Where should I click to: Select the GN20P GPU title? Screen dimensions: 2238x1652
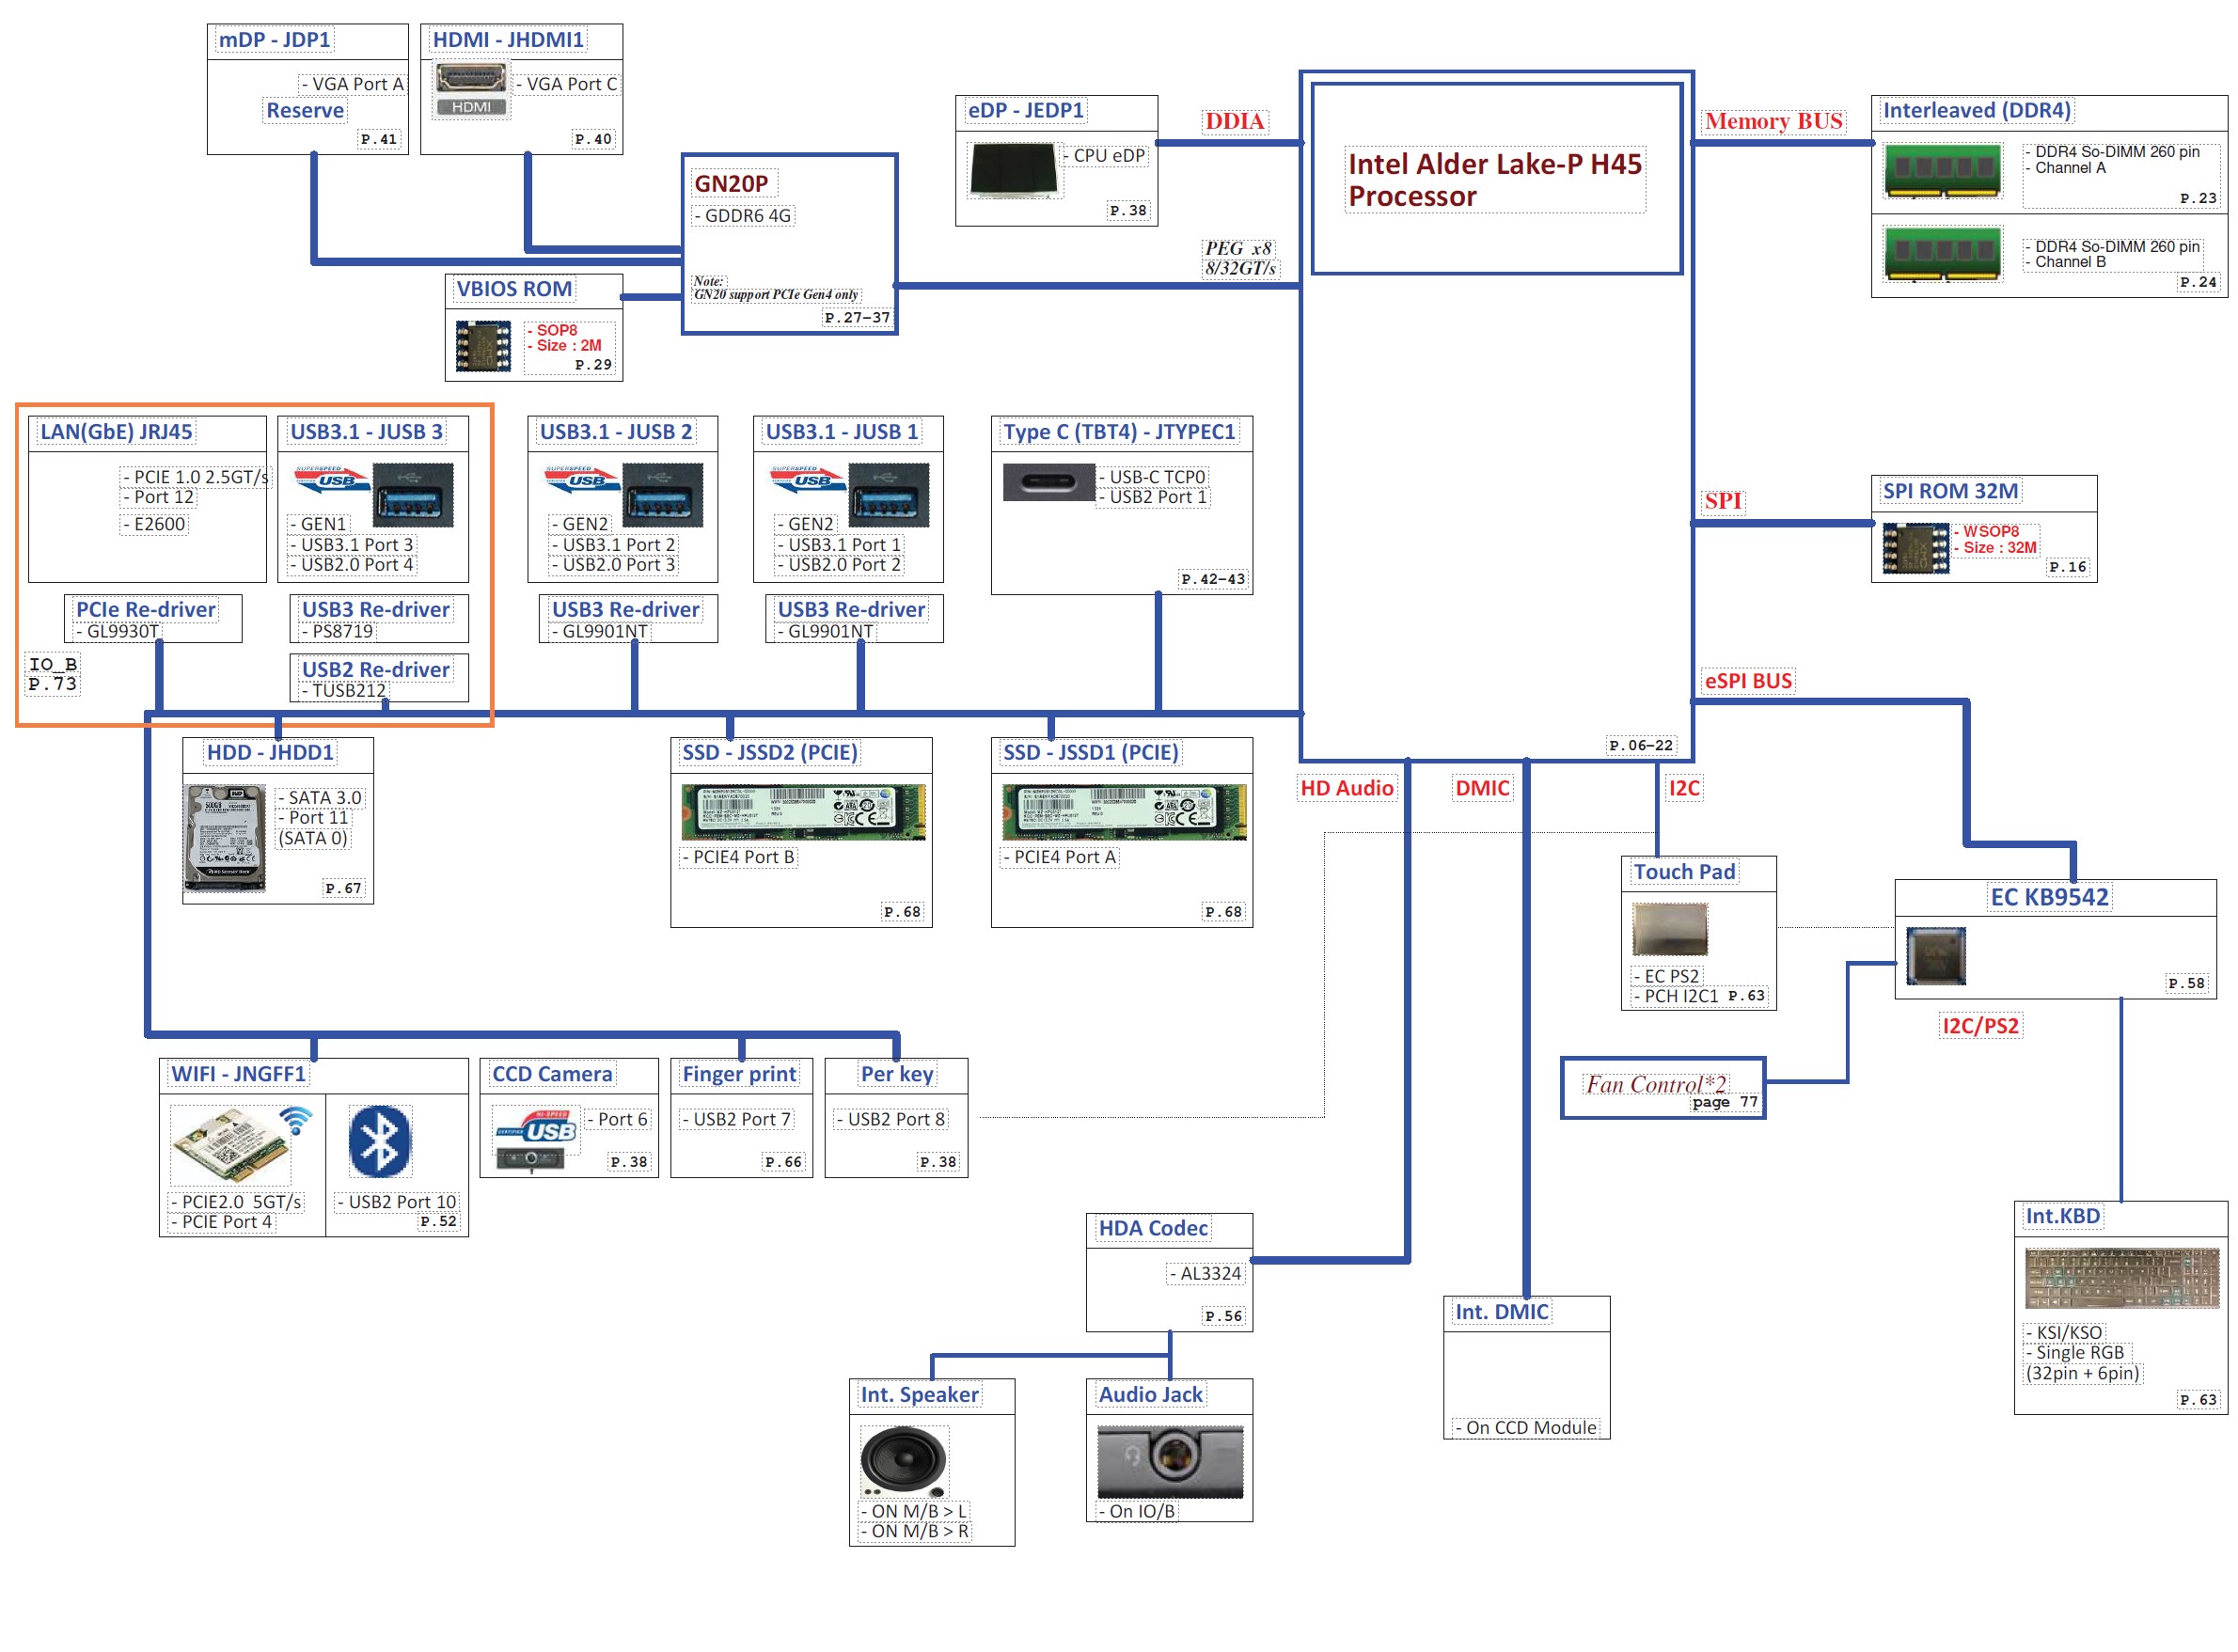click(x=731, y=184)
